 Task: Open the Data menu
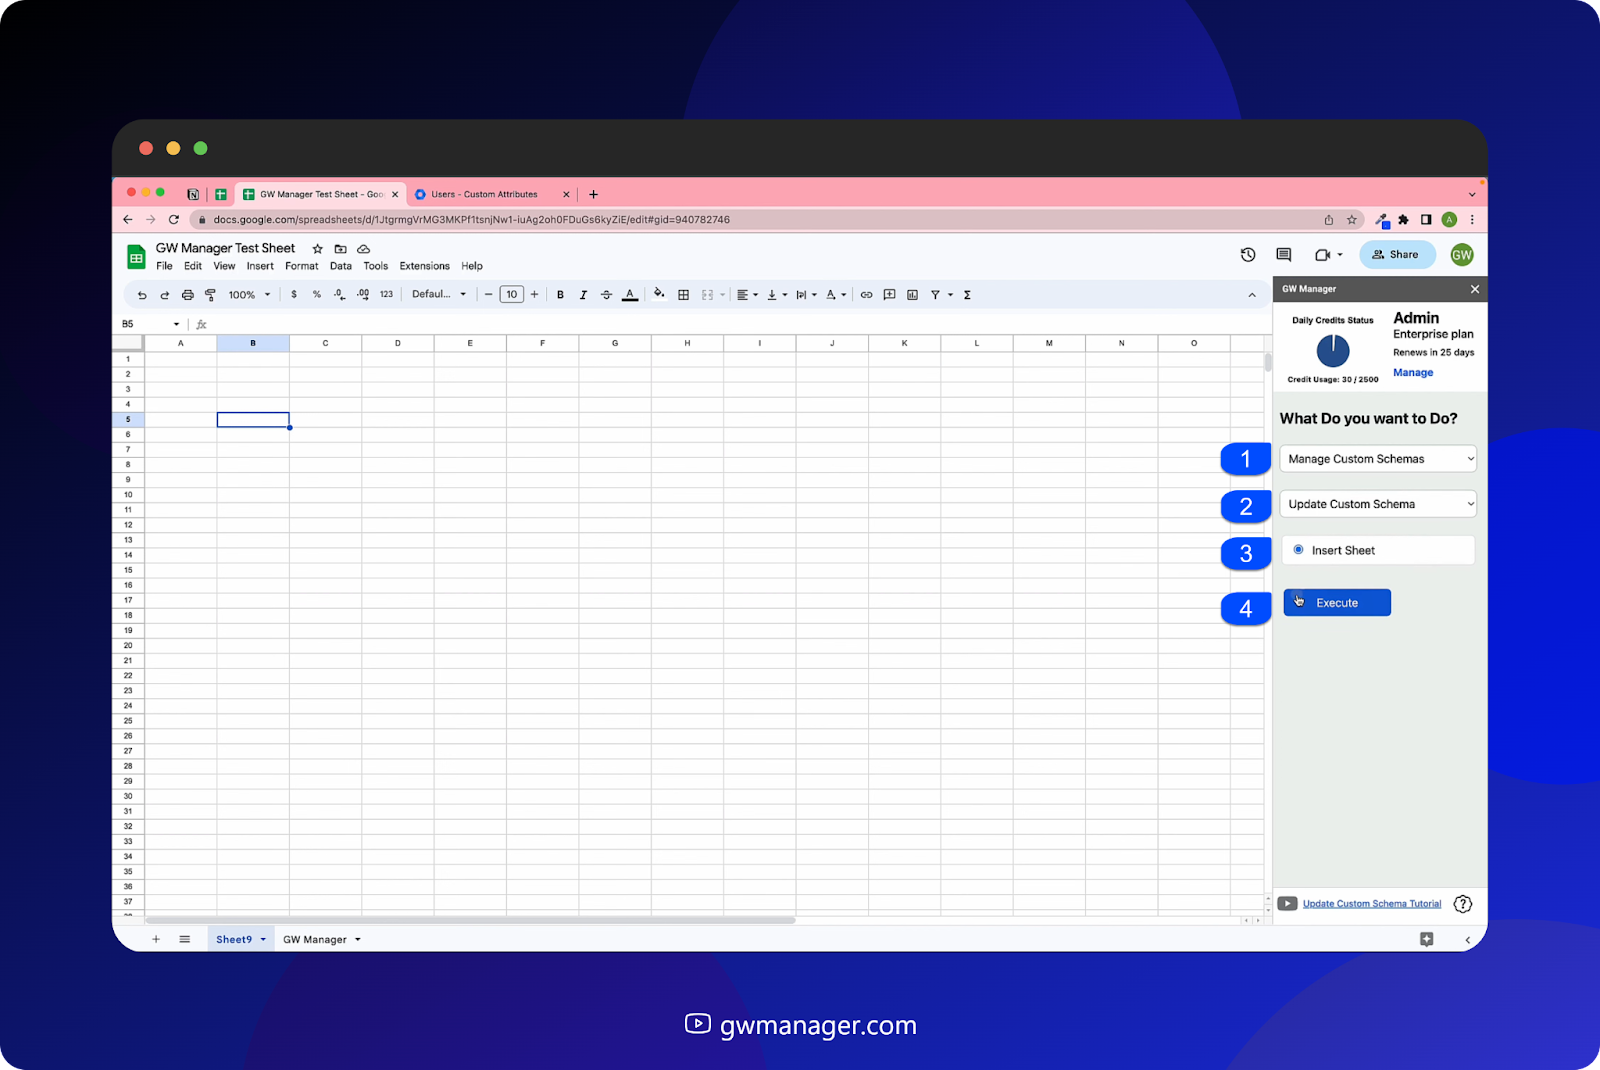click(x=340, y=266)
